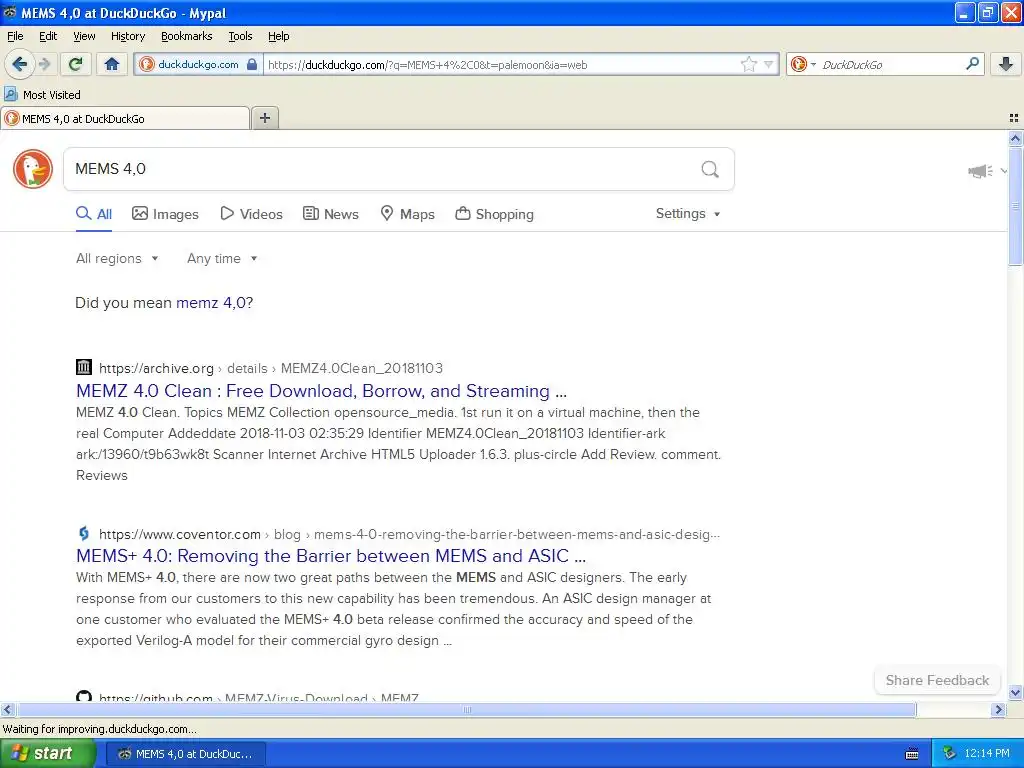Click the lock site identity icon

click(x=251, y=64)
